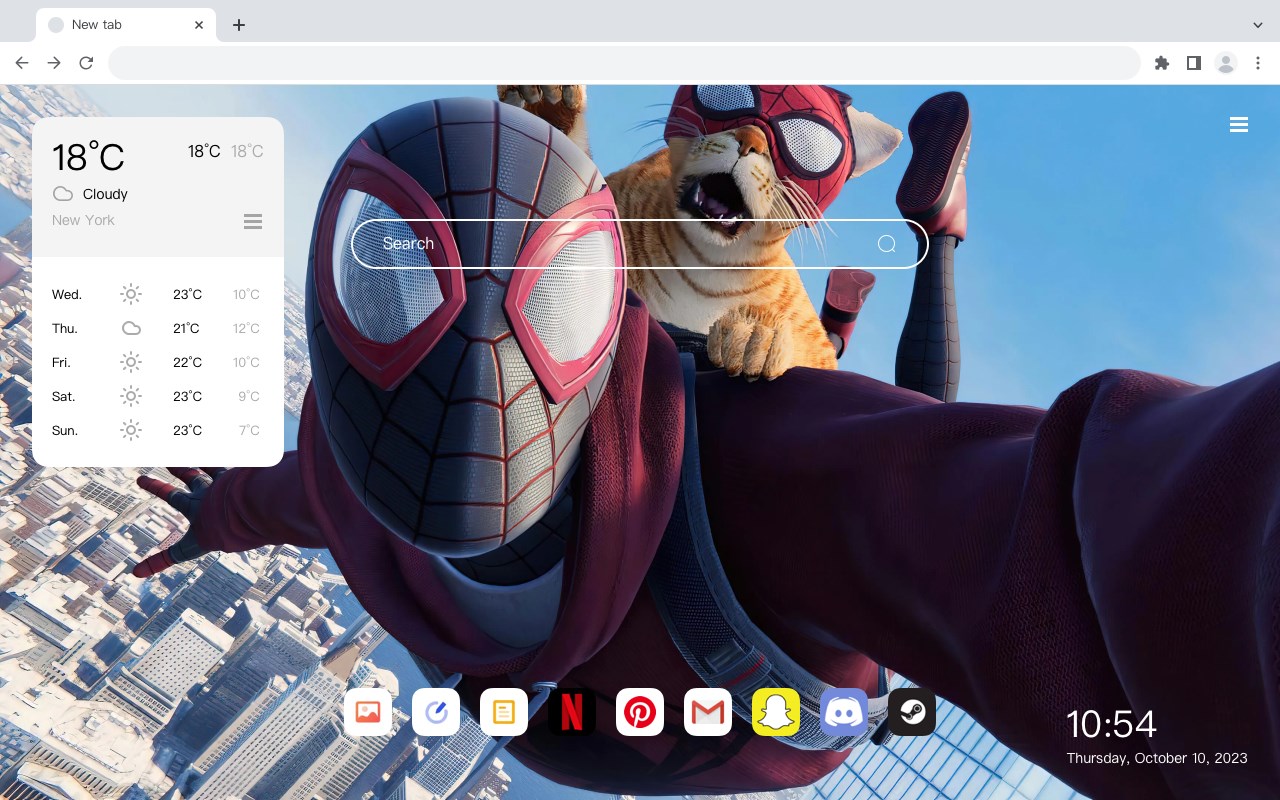Open the Gmail shortcut icon

708,712
